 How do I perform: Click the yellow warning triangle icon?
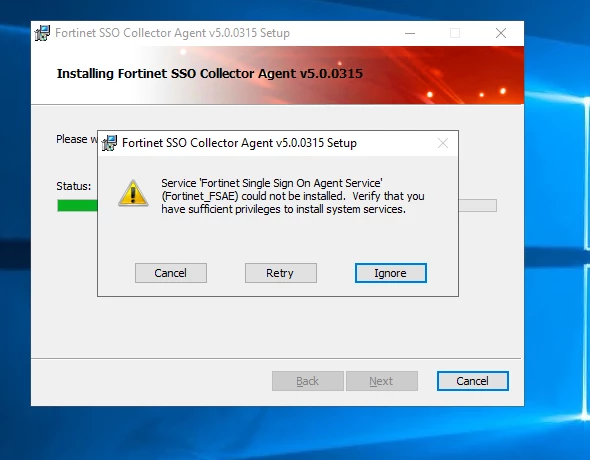133,193
